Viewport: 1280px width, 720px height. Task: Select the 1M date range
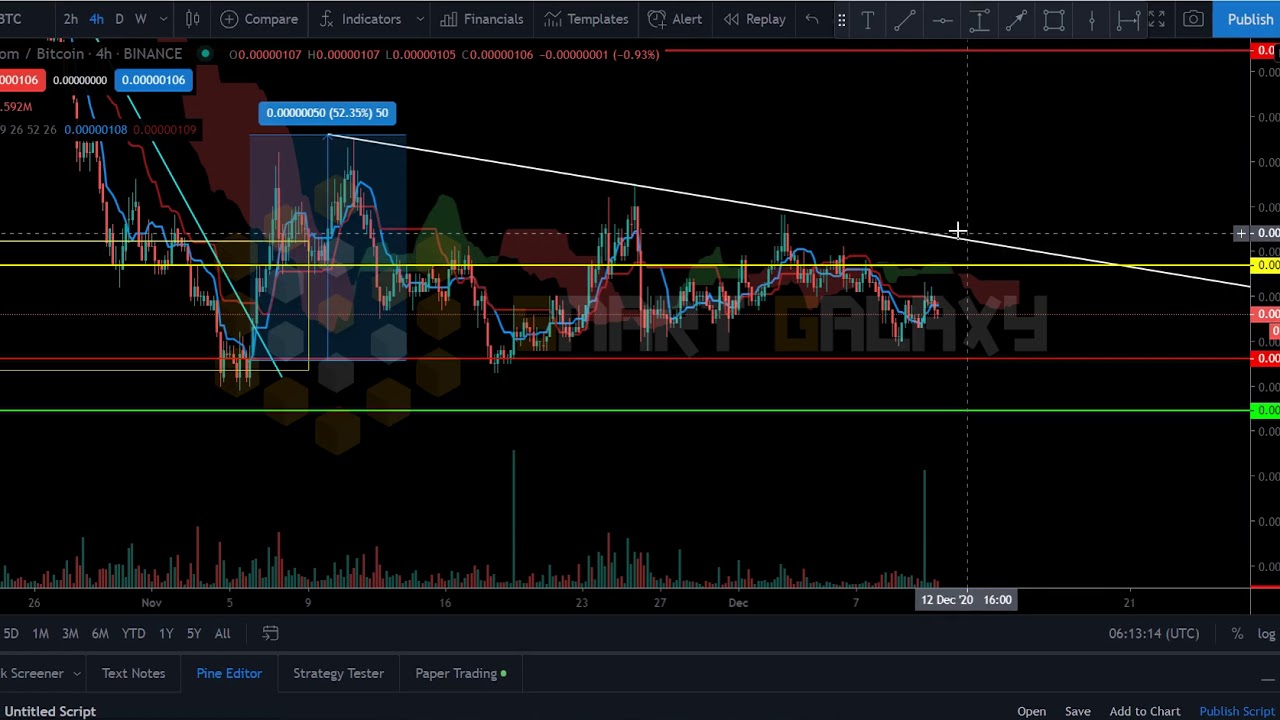click(40, 633)
